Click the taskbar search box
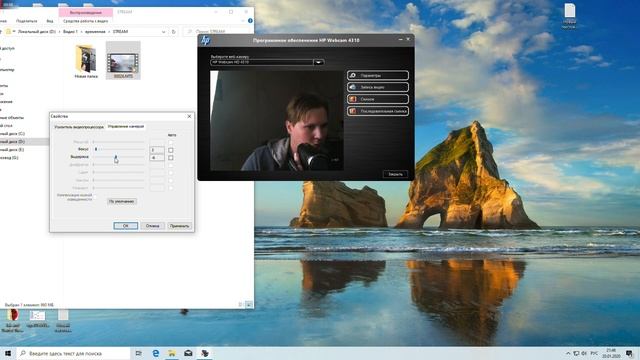640x360 pixels. click(73, 353)
